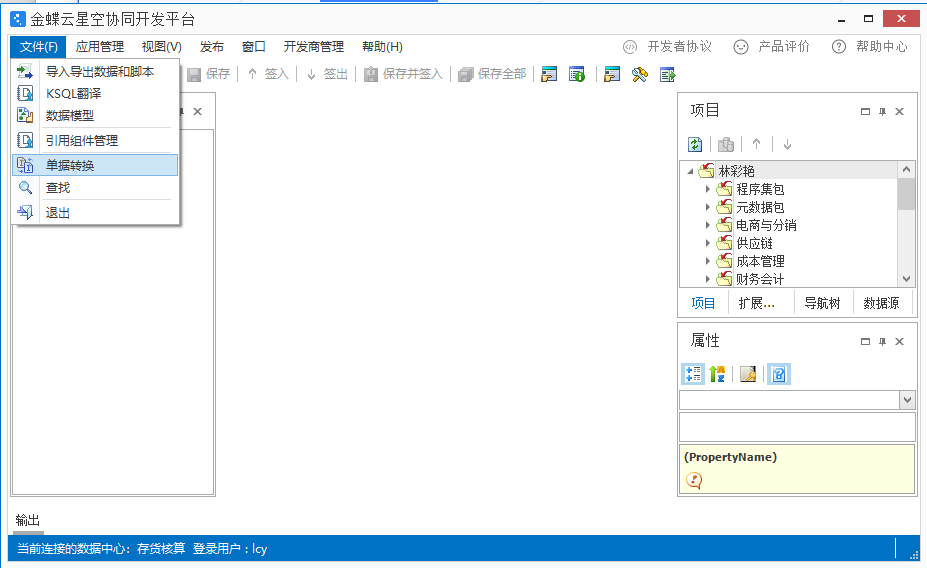
Task: Open the 应用管理 menu
Action: pos(99,47)
